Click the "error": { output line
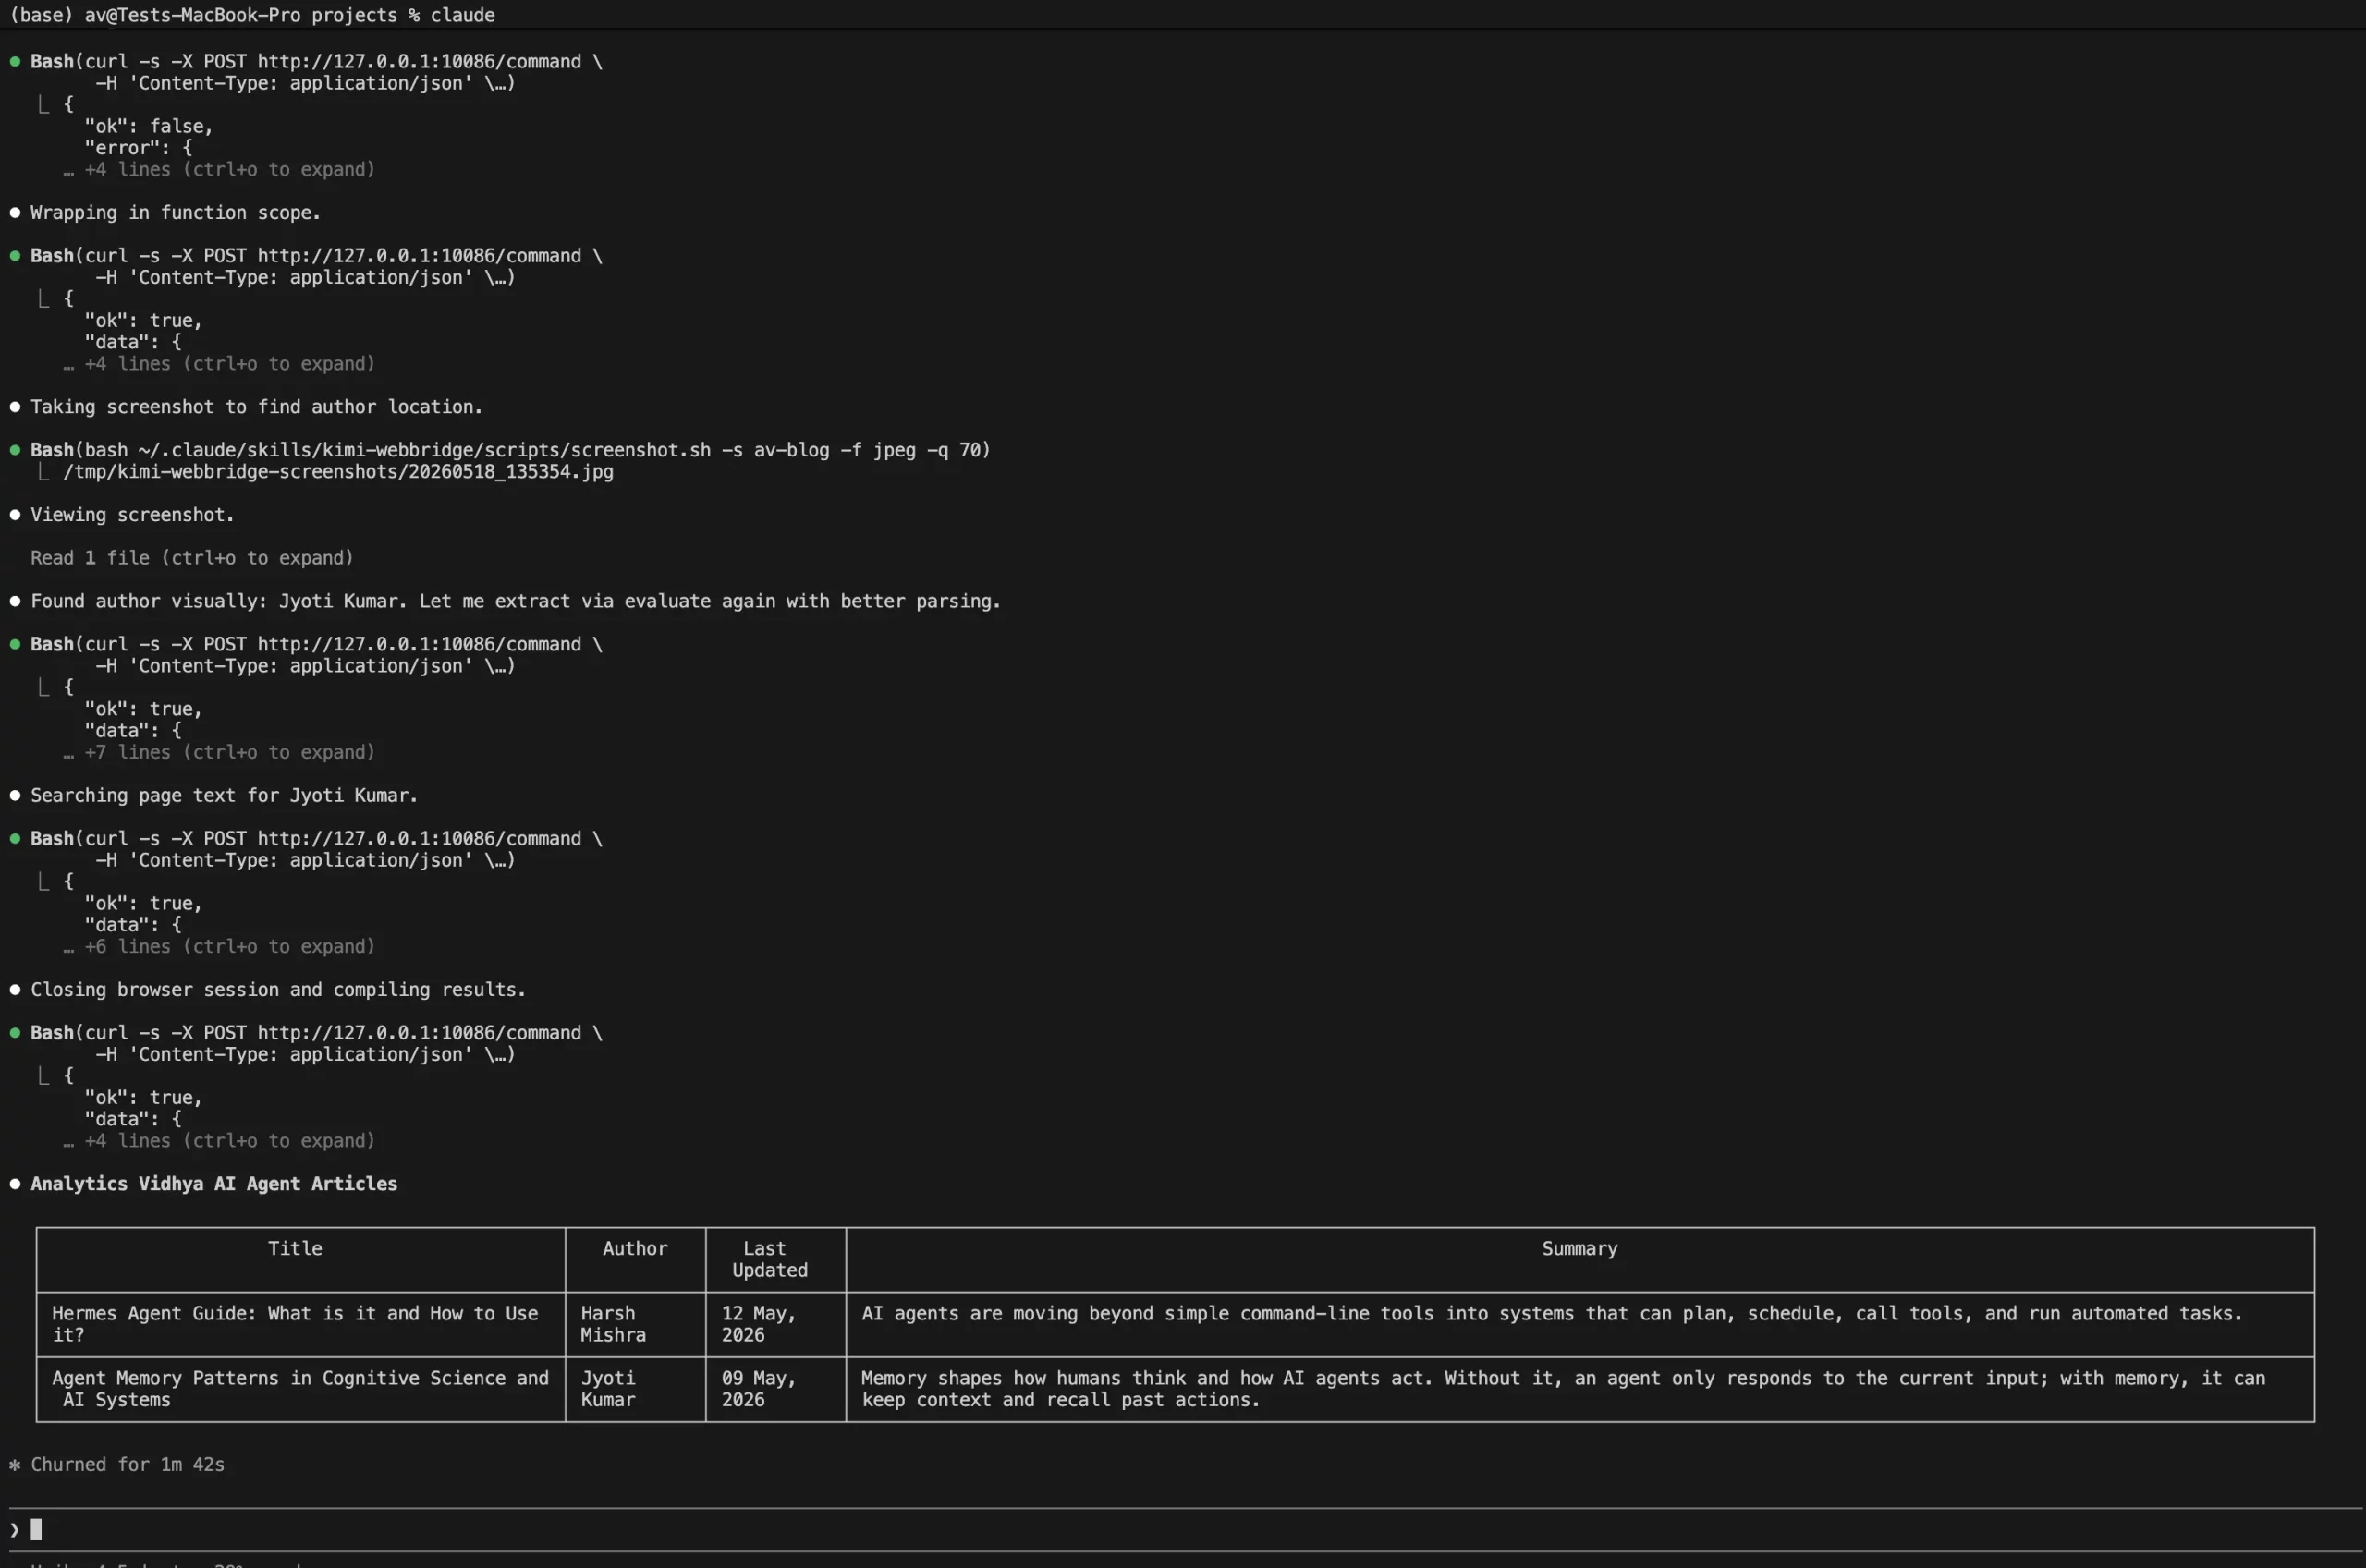Image resolution: width=2366 pixels, height=1568 pixels. [138, 148]
